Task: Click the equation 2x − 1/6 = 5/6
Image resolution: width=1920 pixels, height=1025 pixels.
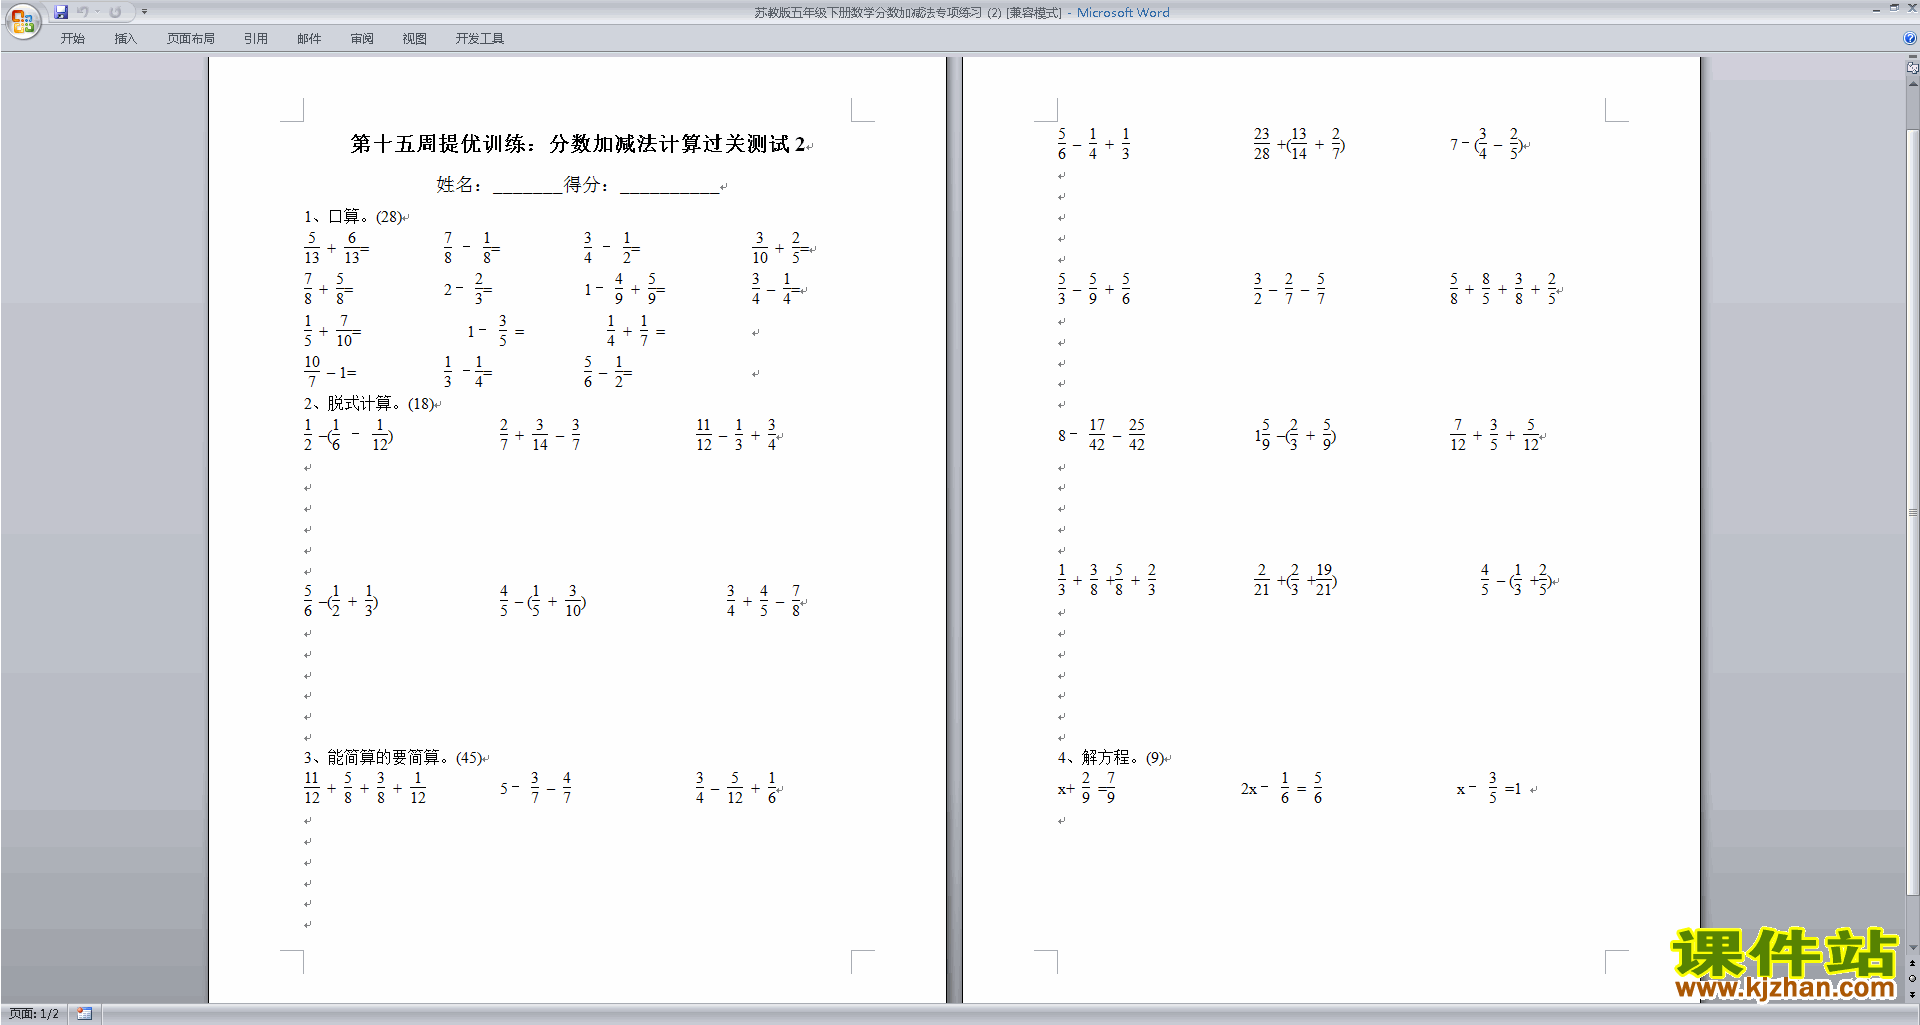Action: pos(1282,789)
